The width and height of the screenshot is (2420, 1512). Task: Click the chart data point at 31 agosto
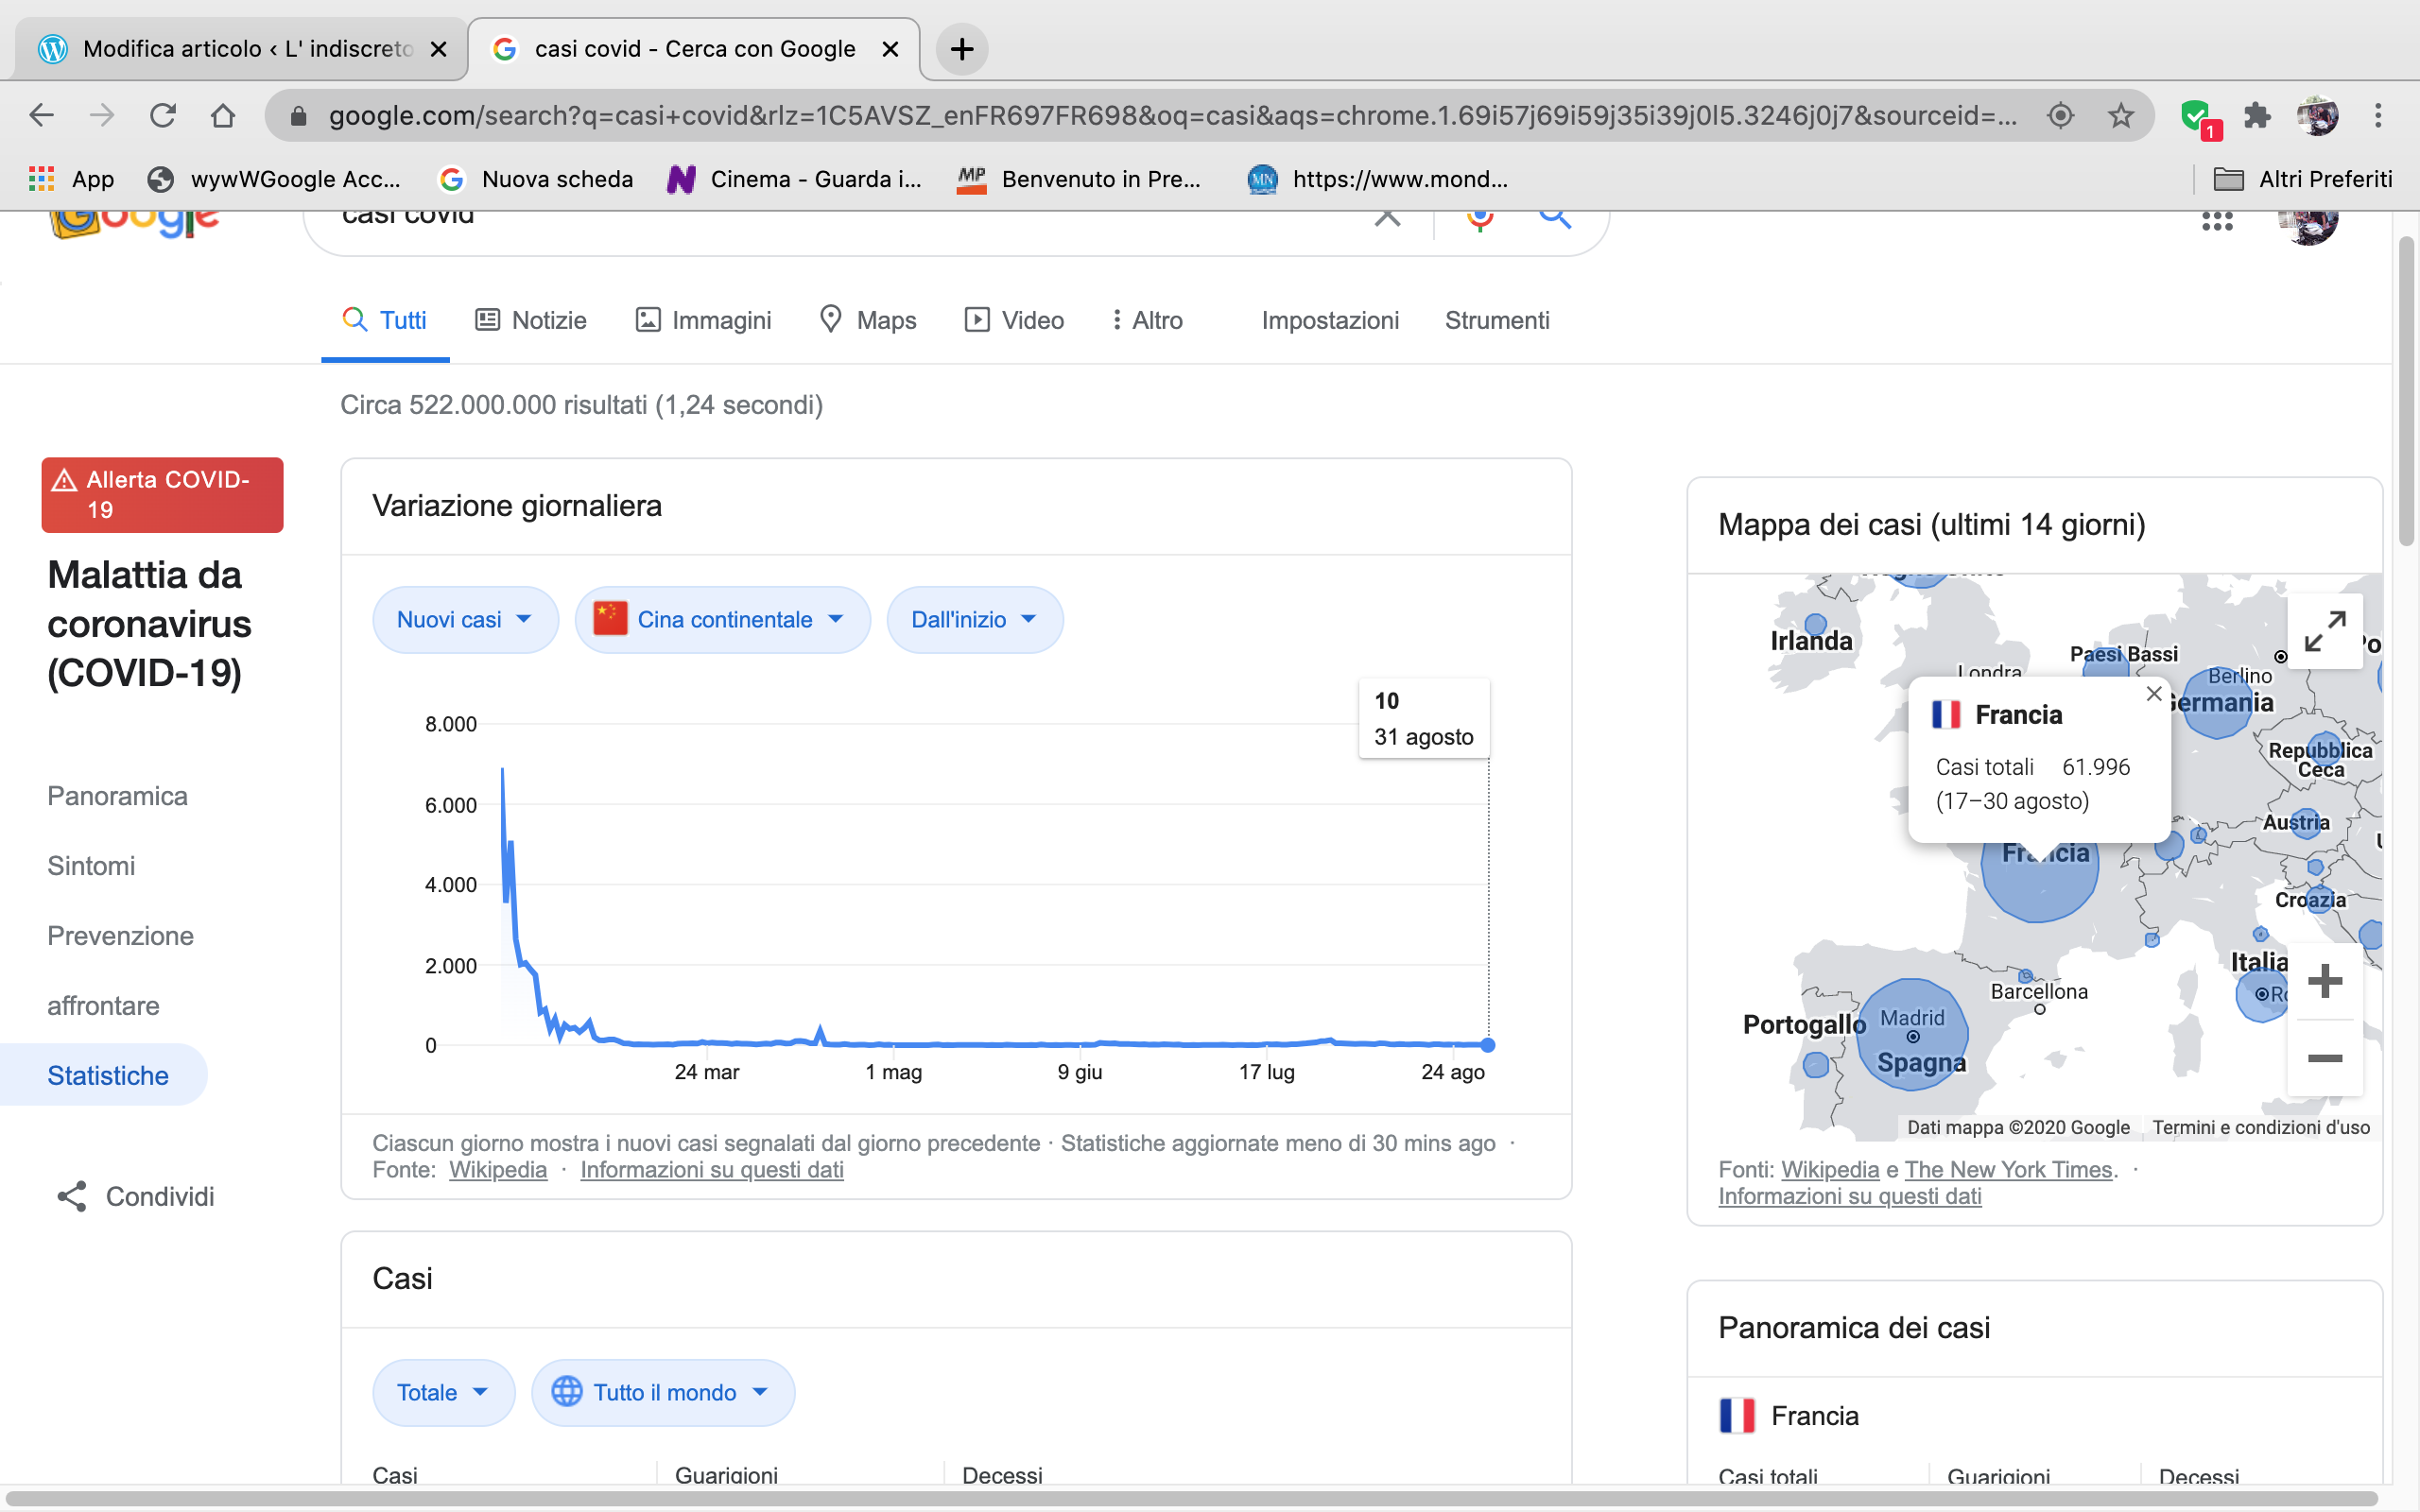pyautogui.click(x=1488, y=1045)
